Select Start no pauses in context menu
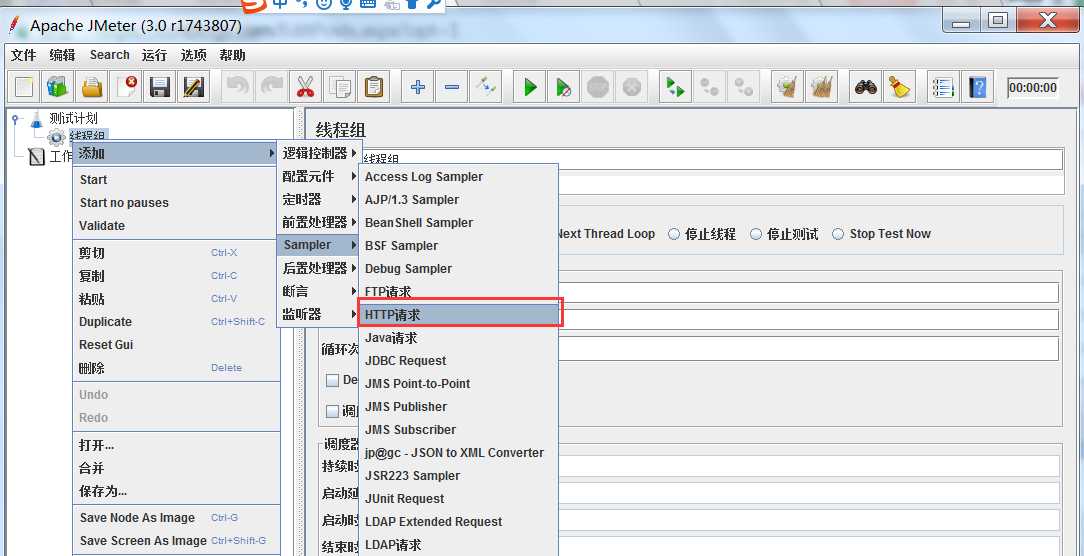 click(176, 203)
